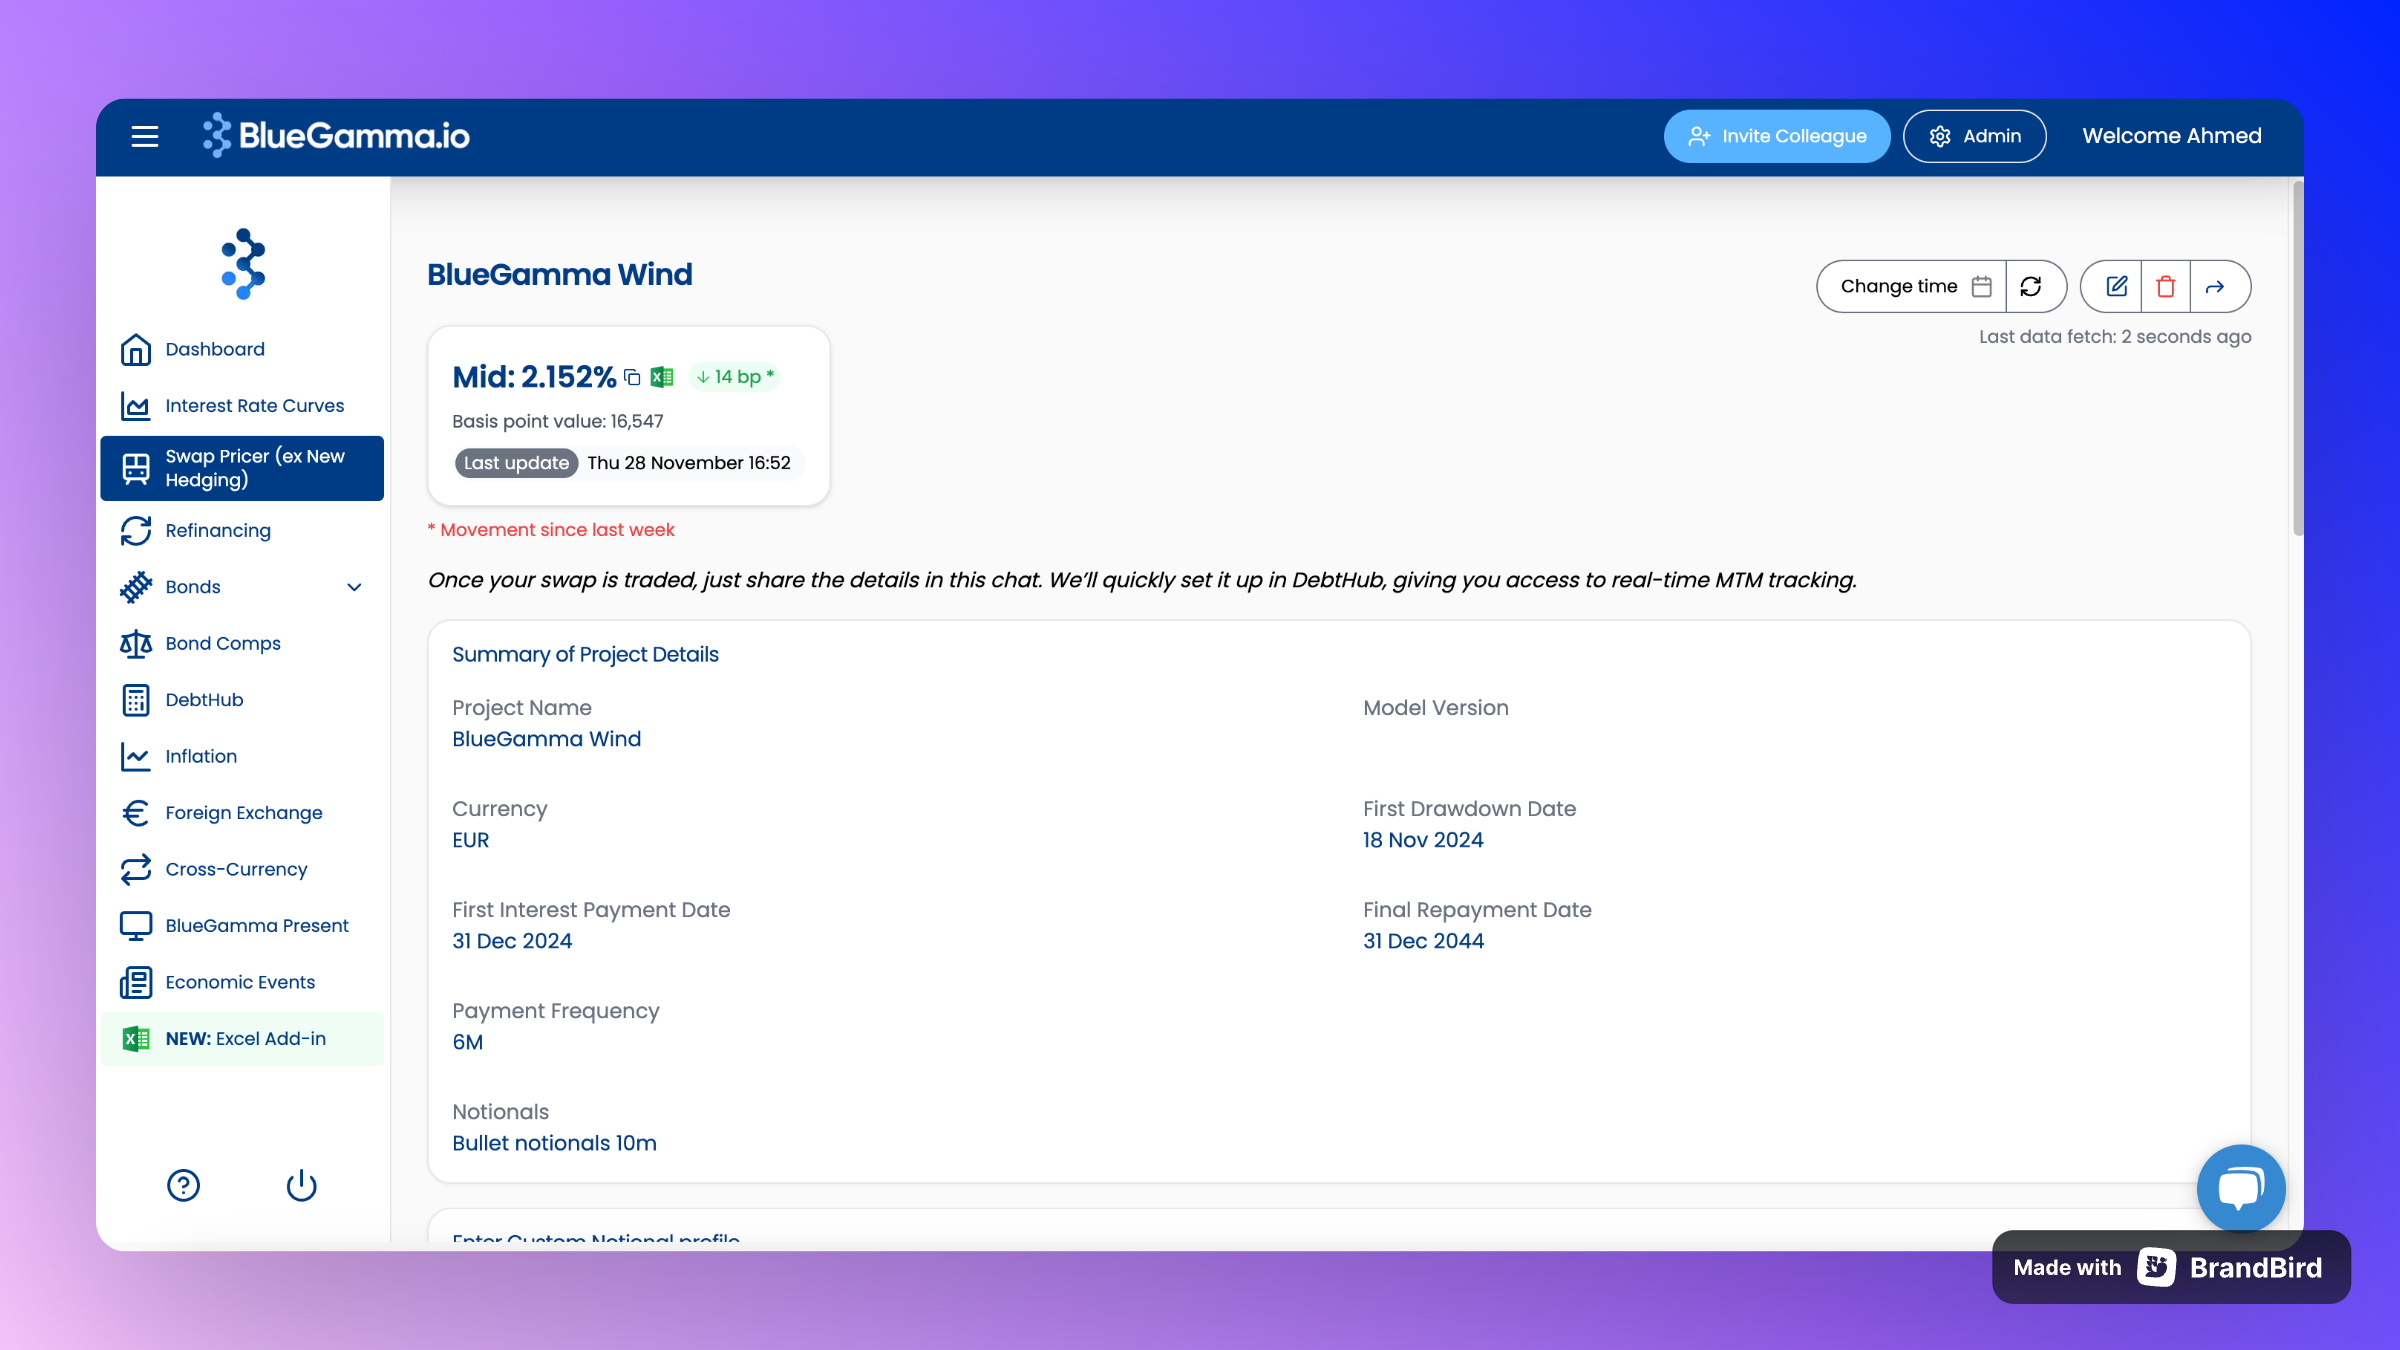This screenshot has height=1350, width=2400.
Task: Click the share arrow icon
Action: pos(2215,287)
